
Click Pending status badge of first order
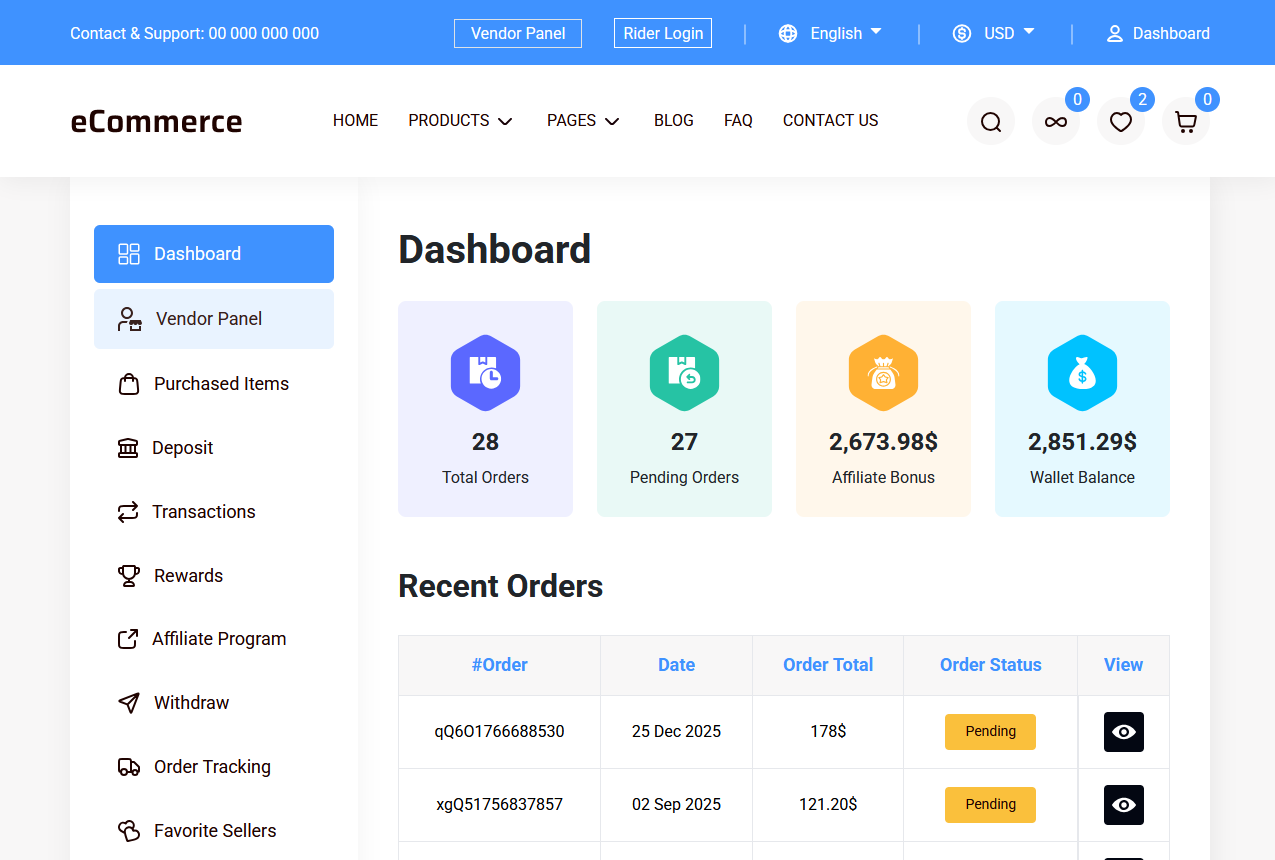click(990, 732)
